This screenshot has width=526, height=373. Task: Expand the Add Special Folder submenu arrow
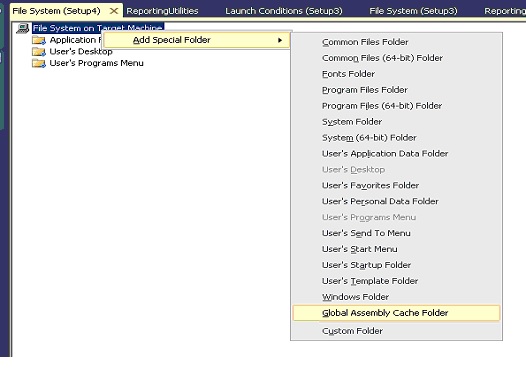coord(280,40)
